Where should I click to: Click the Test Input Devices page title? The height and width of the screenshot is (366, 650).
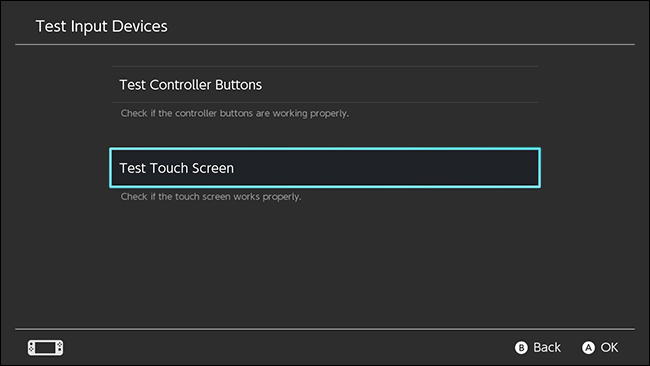102,26
